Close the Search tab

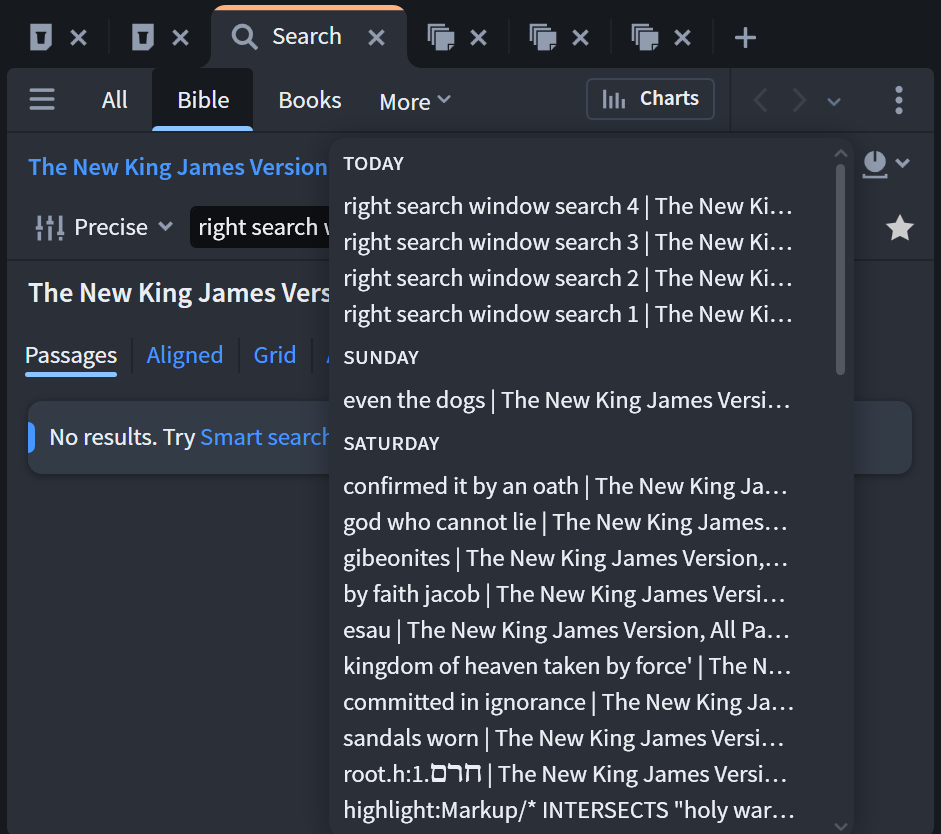pos(376,38)
